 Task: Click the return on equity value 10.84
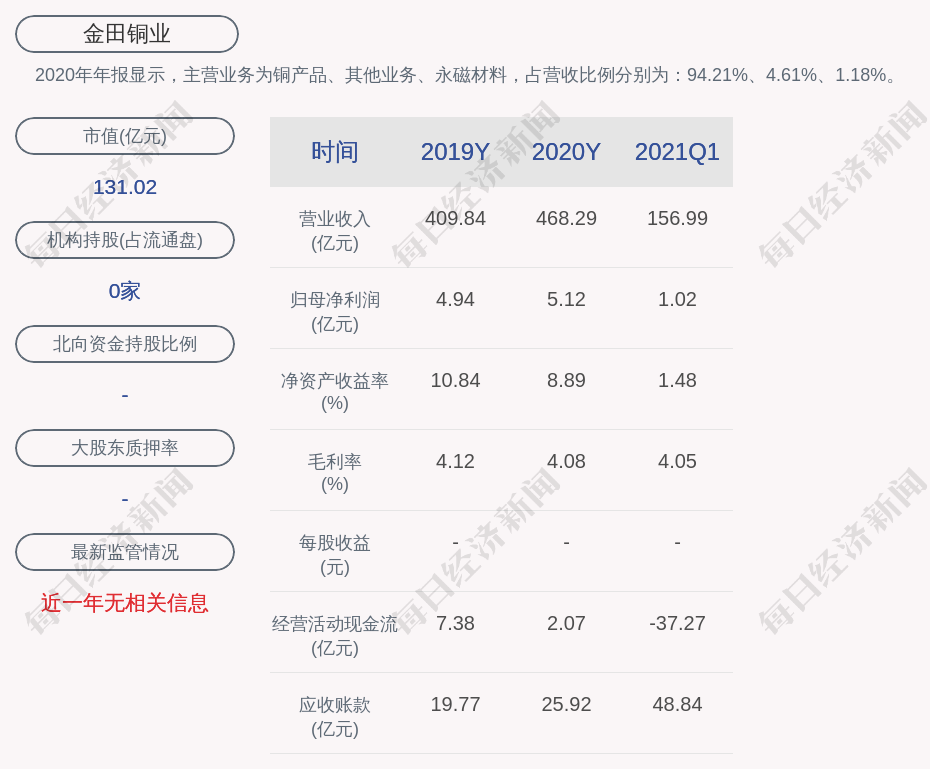pos(455,380)
